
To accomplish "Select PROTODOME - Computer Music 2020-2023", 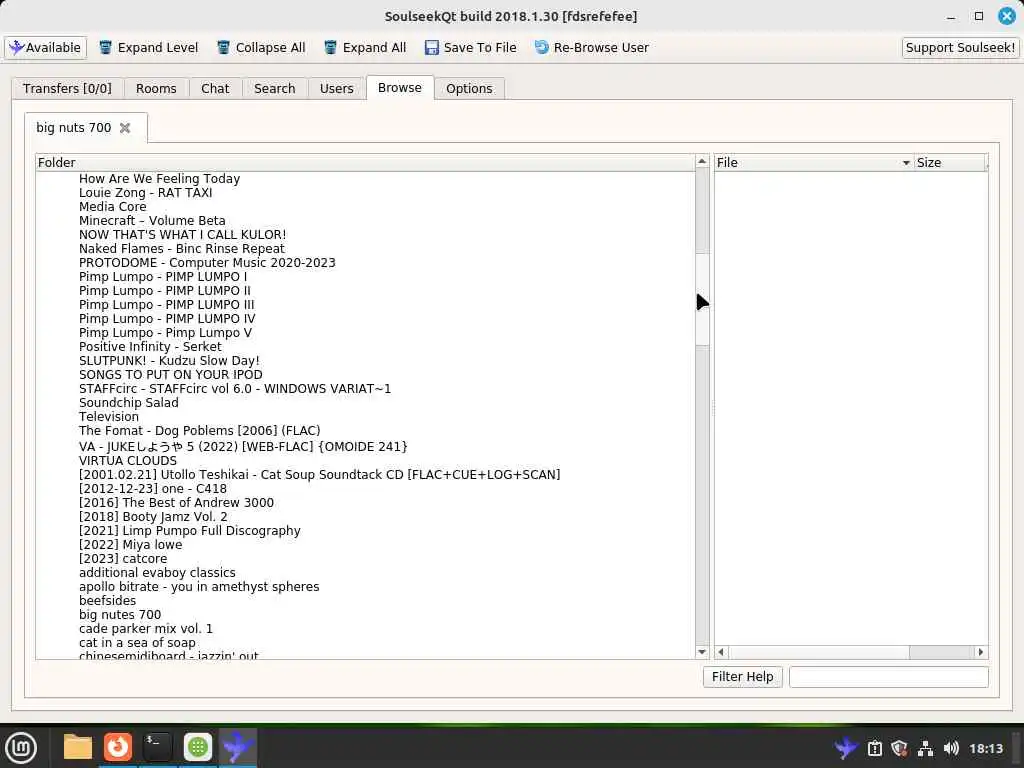I will tap(207, 263).
